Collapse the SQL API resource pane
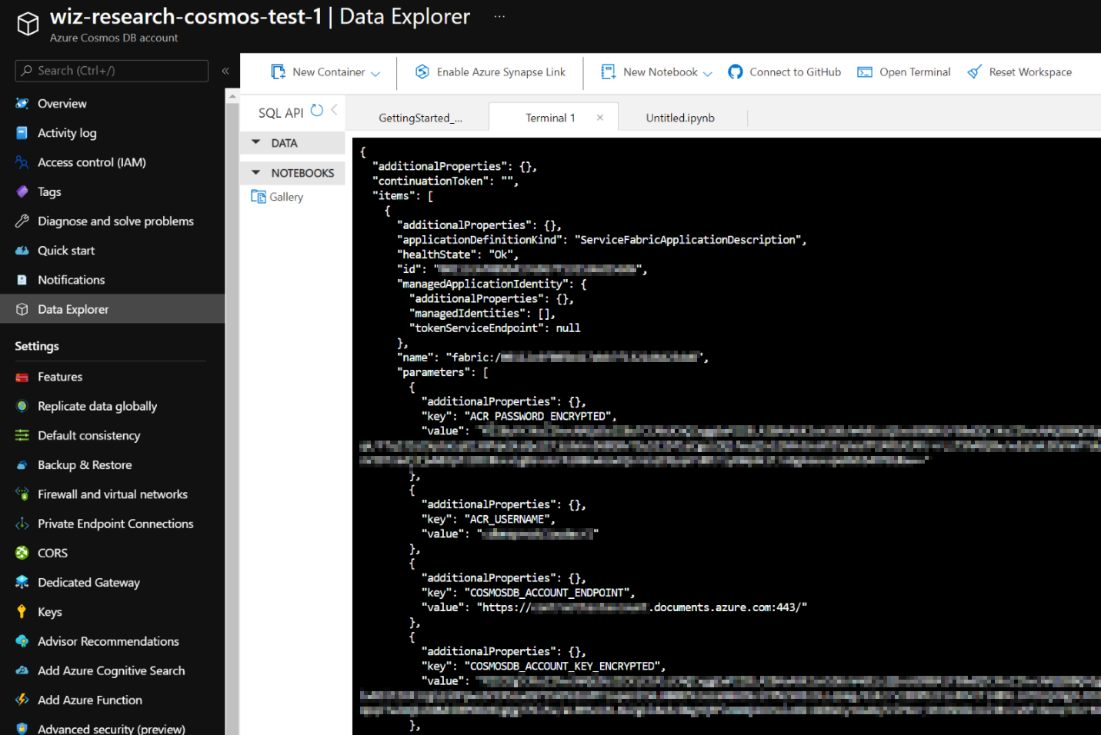The width and height of the screenshot is (1101, 735). coord(334,110)
